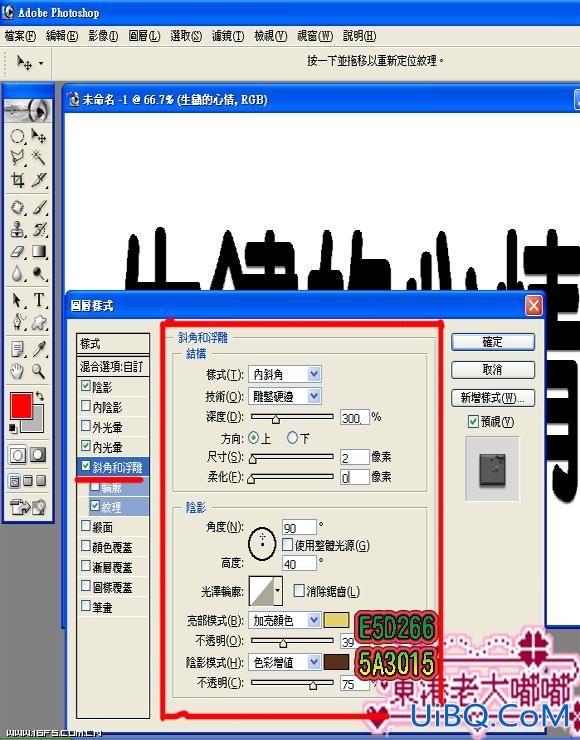
Task: Click the highlight color swatch E5D266
Action: [x=336, y=620]
